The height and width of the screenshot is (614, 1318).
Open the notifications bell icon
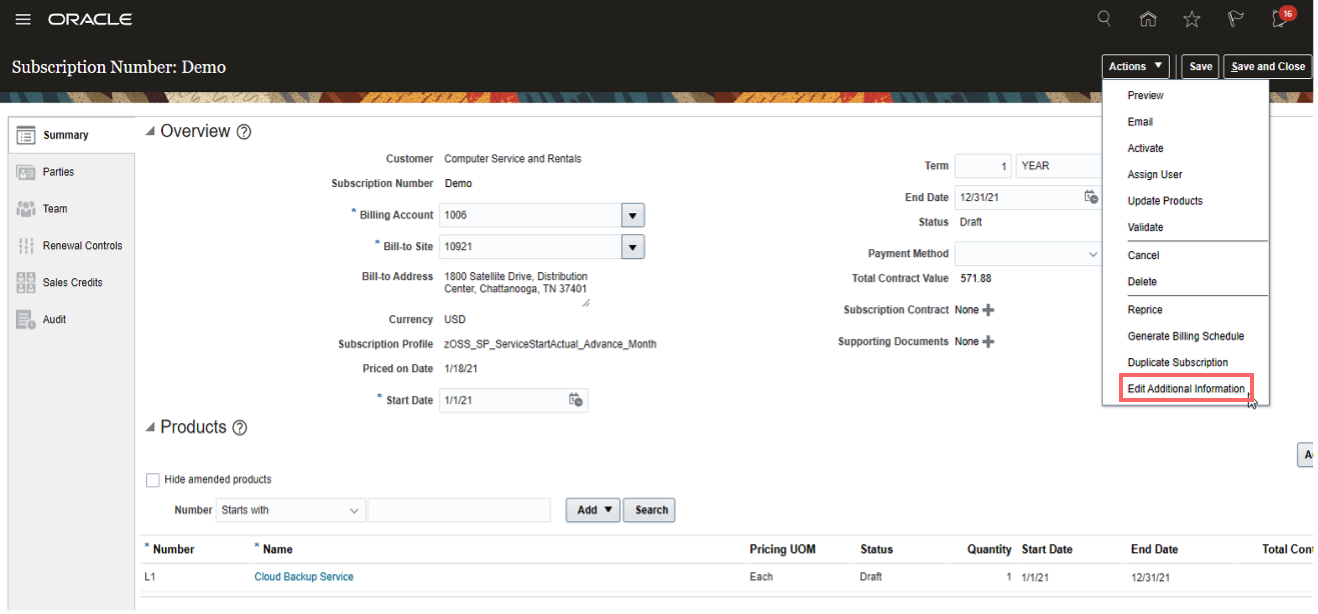(1280, 18)
